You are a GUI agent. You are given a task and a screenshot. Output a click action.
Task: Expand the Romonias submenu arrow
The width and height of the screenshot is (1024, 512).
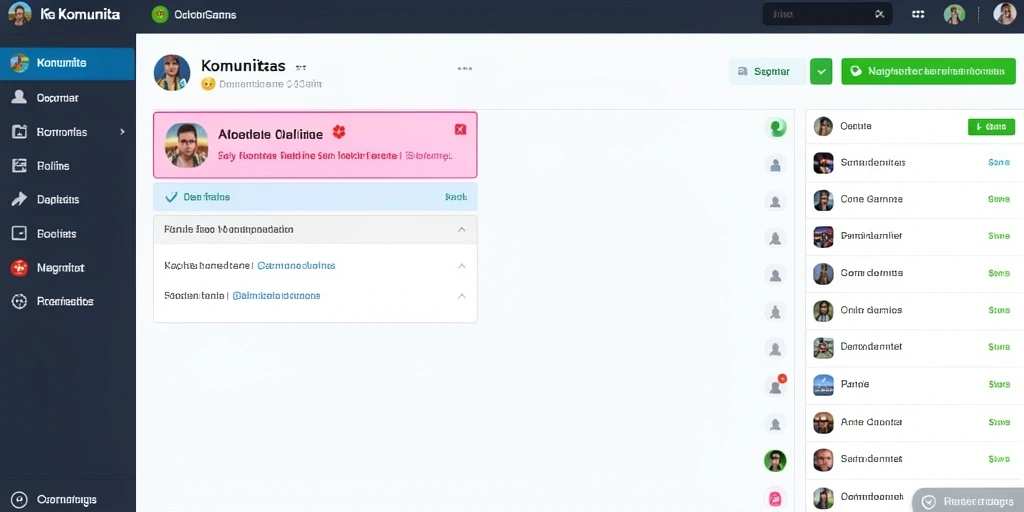click(122, 132)
